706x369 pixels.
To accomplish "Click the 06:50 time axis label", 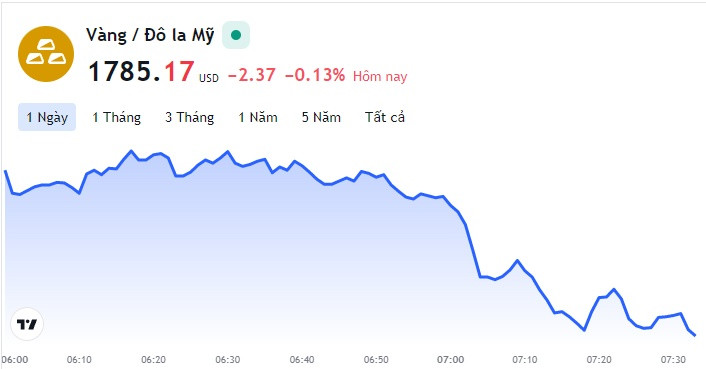I will pyautogui.click(x=376, y=360).
